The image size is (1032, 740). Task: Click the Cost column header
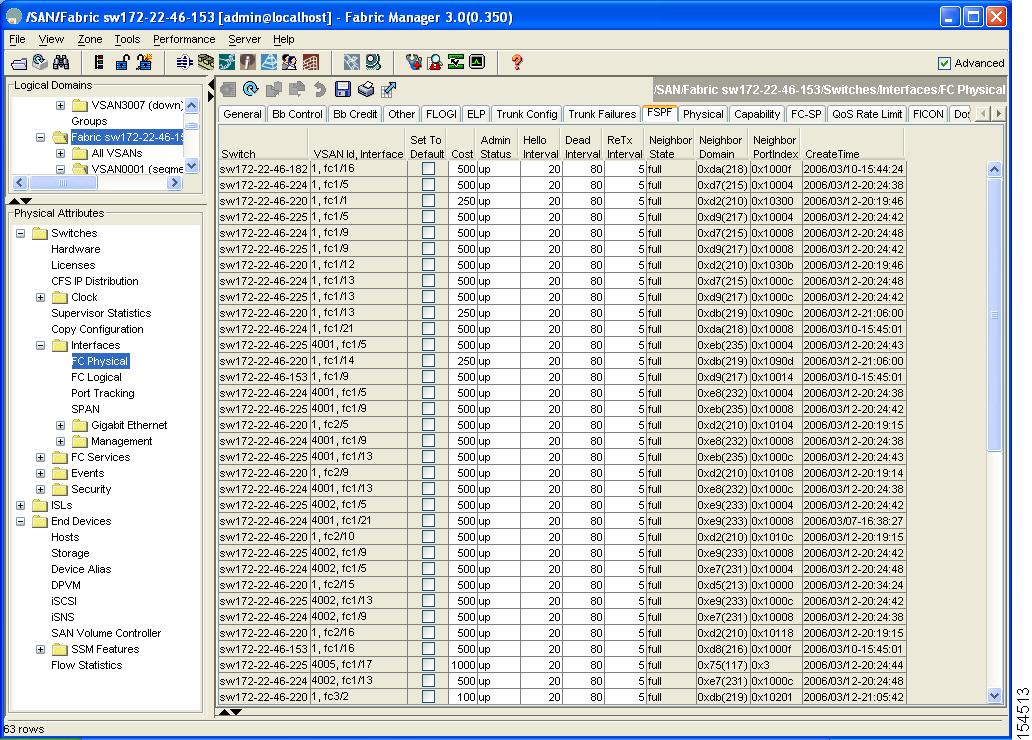click(462, 154)
